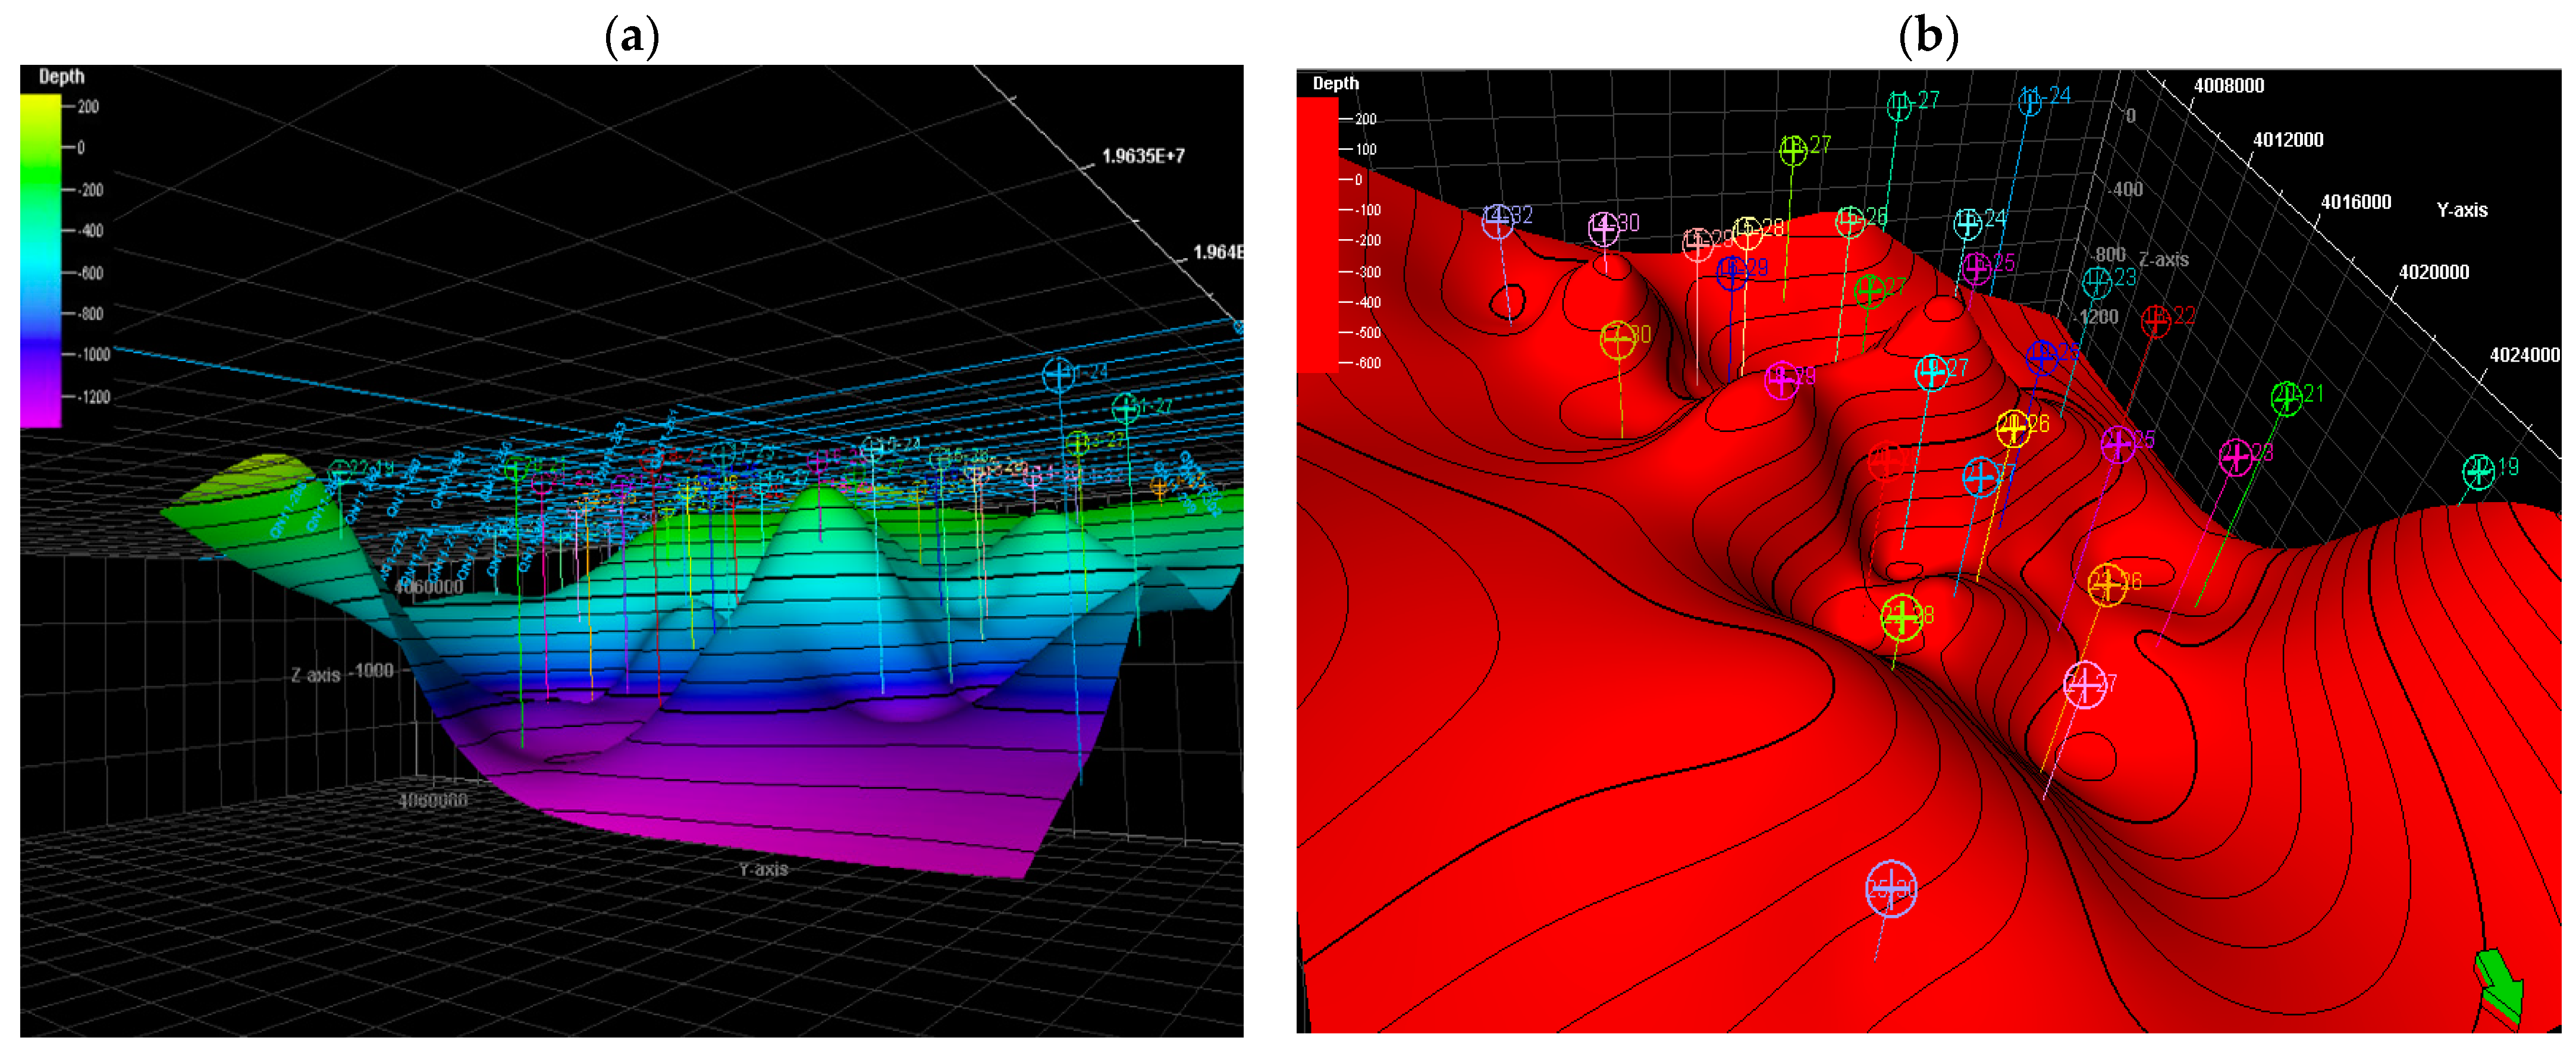
Task: Click the 4024000 Y-axis tick label
Action: click(x=2524, y=355)
